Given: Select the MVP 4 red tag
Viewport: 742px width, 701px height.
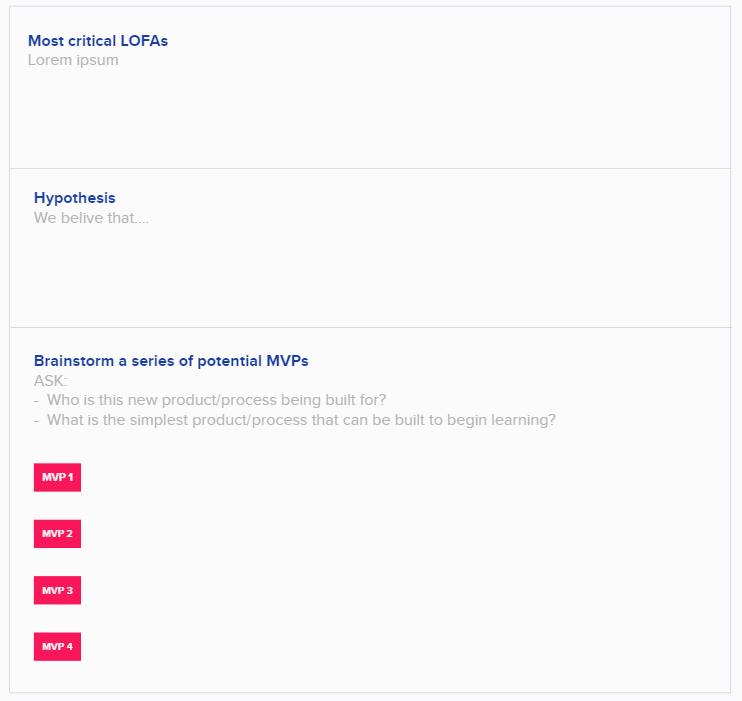Looking at the screenshot, I should pyautogui.click(x=57, y=647).
